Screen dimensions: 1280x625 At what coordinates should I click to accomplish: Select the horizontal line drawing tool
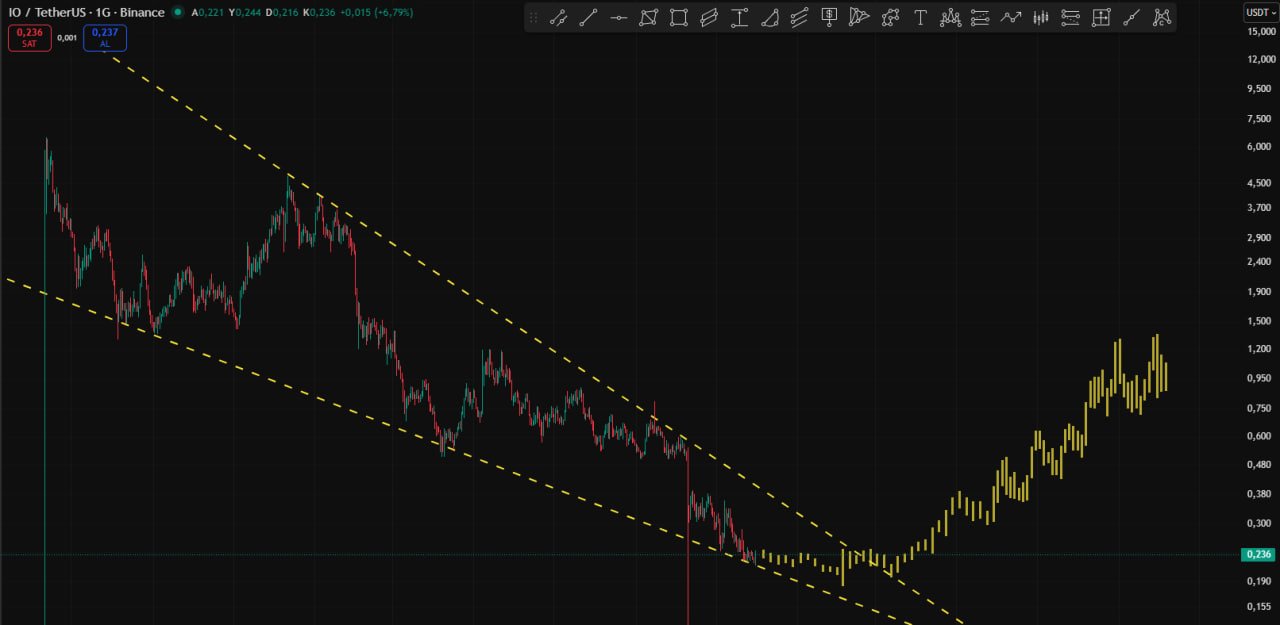[618, 17]
